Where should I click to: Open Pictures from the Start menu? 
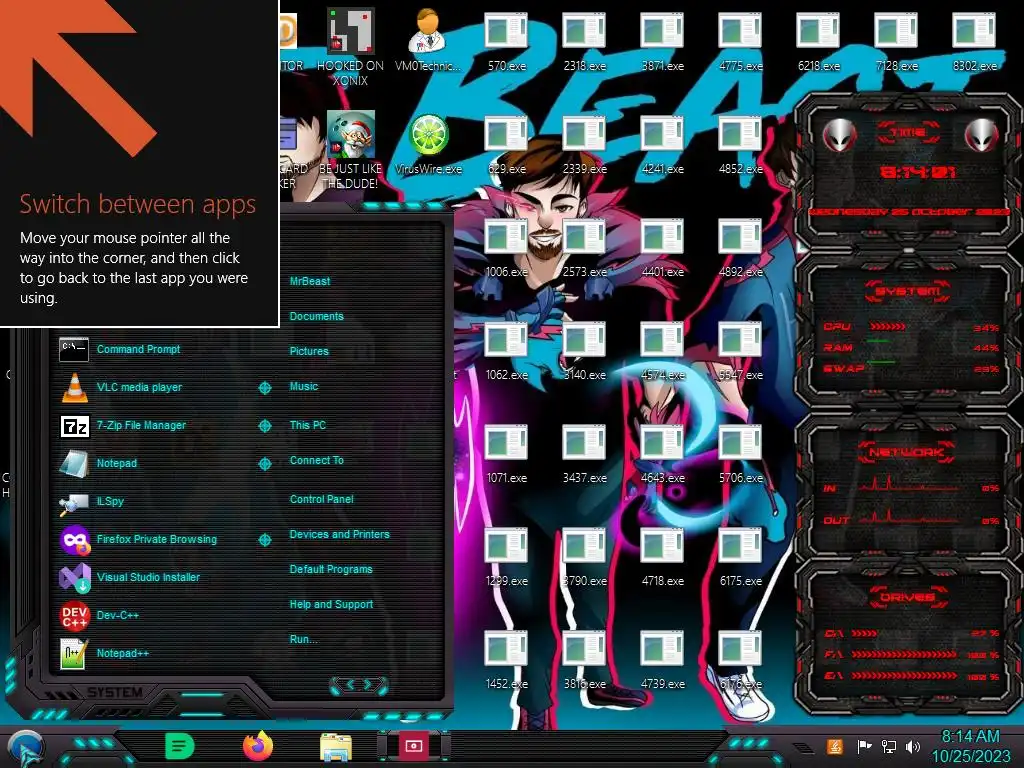[x=309, y=351]
